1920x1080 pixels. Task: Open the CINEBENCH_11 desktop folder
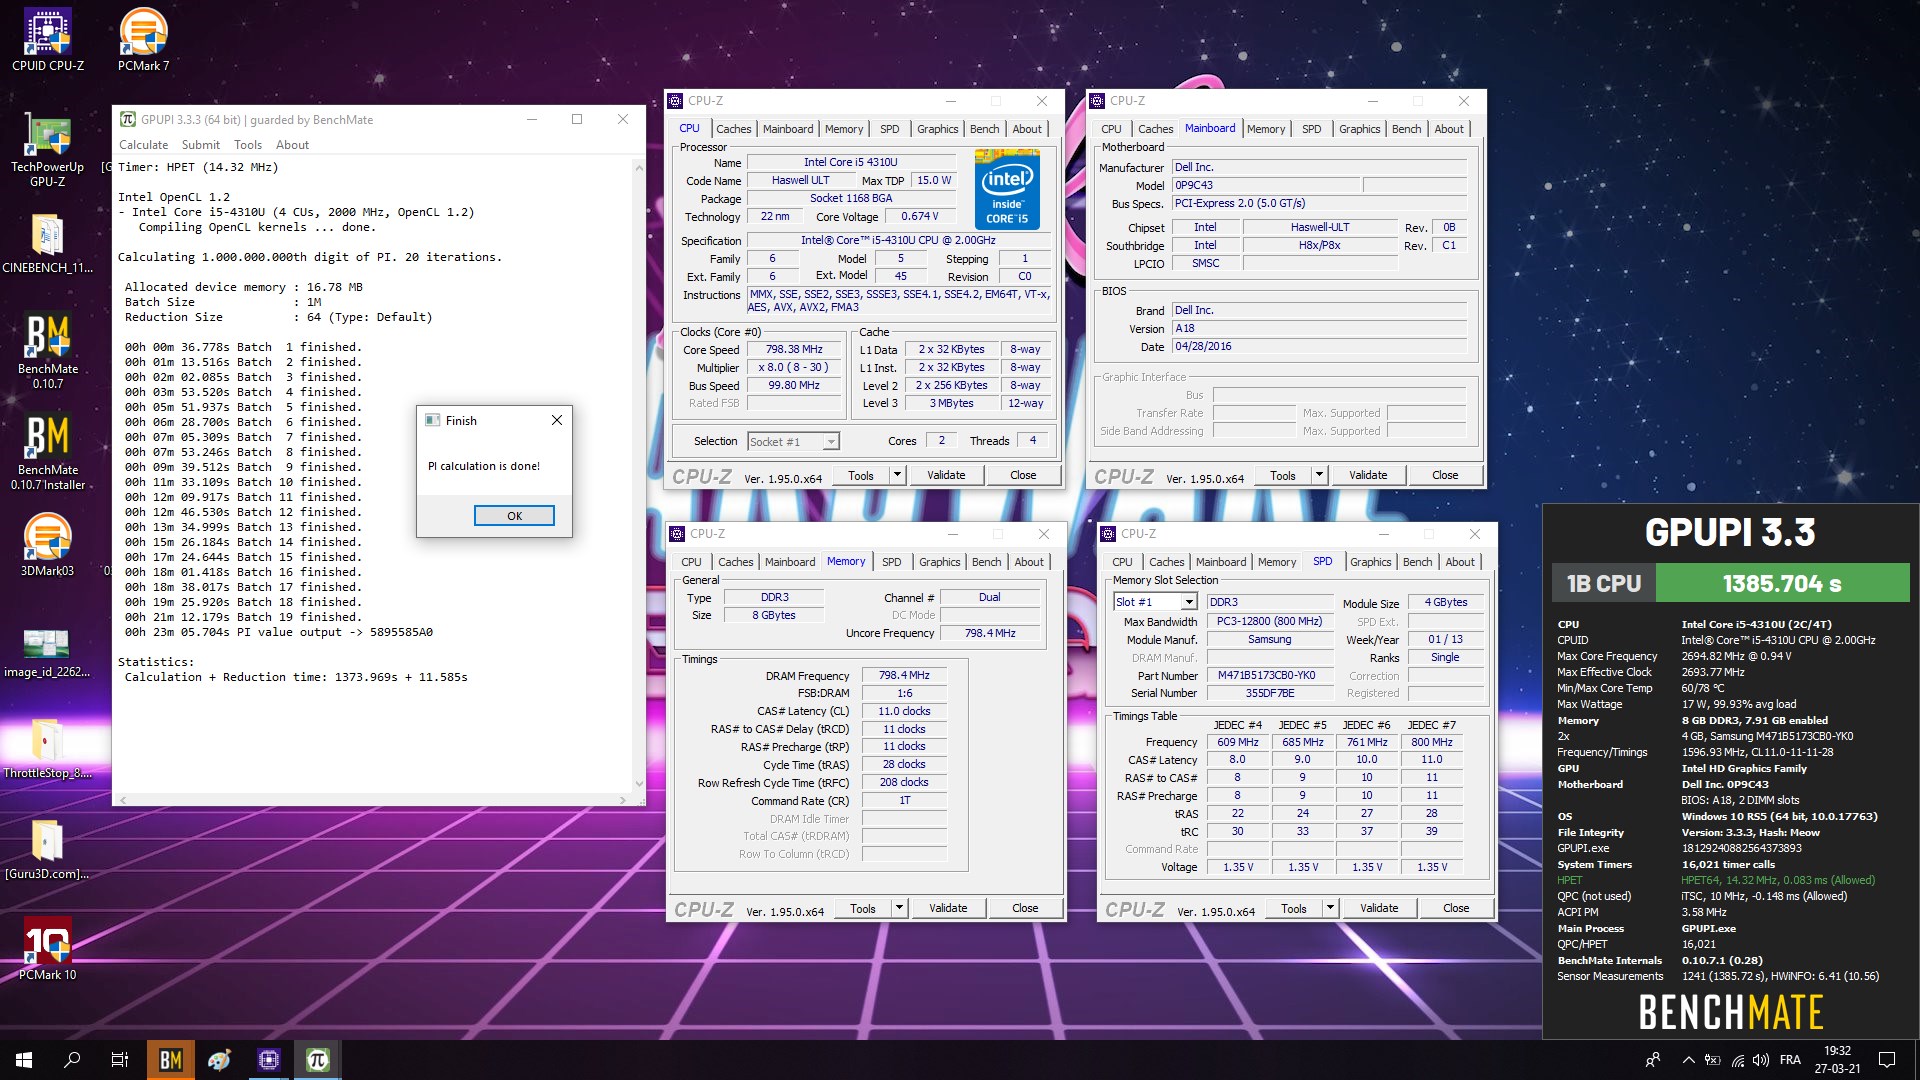[x=47, y=245]
